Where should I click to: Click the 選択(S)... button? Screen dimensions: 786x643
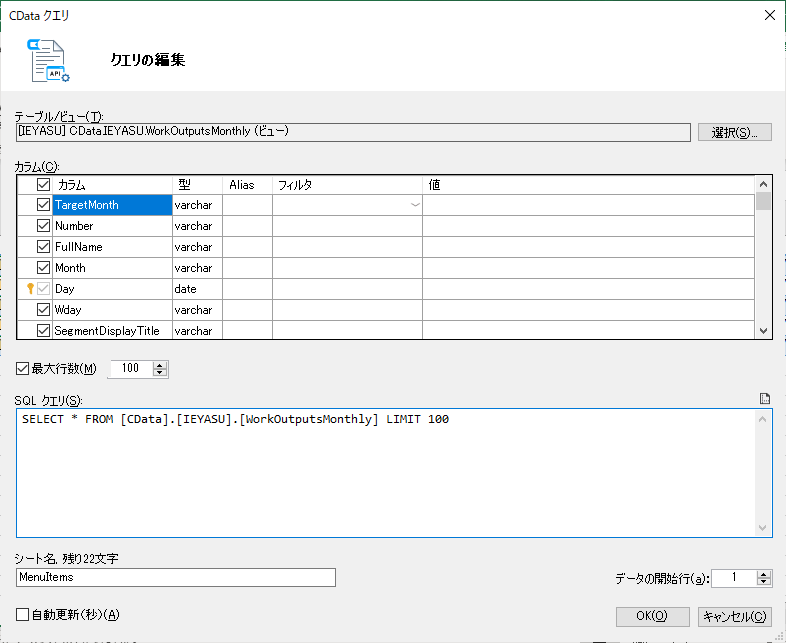pyautogui.click(x=734, y=132)
